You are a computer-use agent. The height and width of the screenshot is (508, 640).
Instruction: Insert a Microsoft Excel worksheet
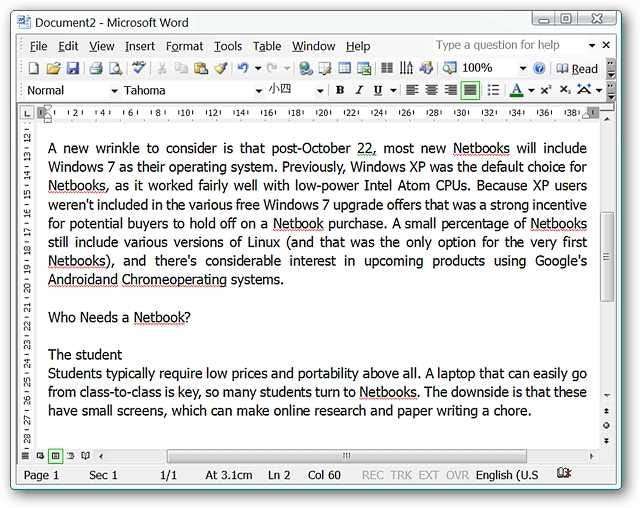[364, 68]
